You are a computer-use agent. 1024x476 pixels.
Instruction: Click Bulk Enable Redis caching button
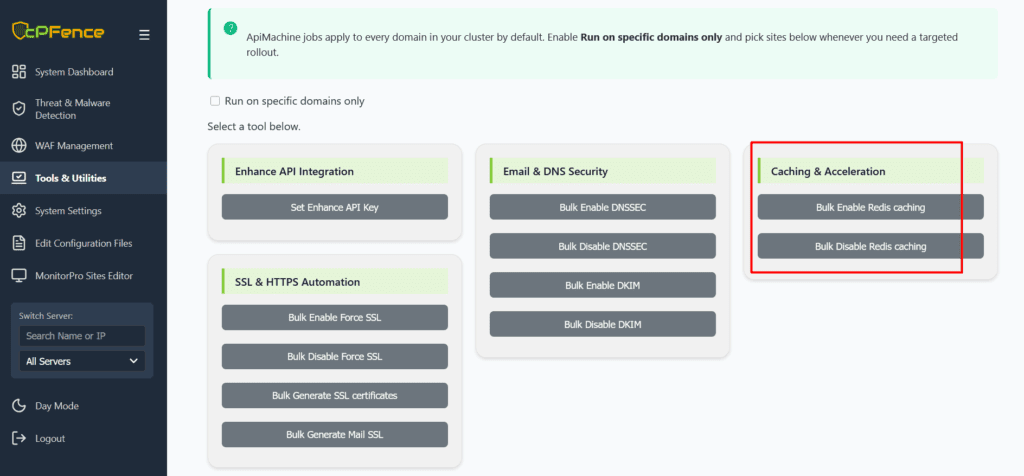(x=870, y=207)
